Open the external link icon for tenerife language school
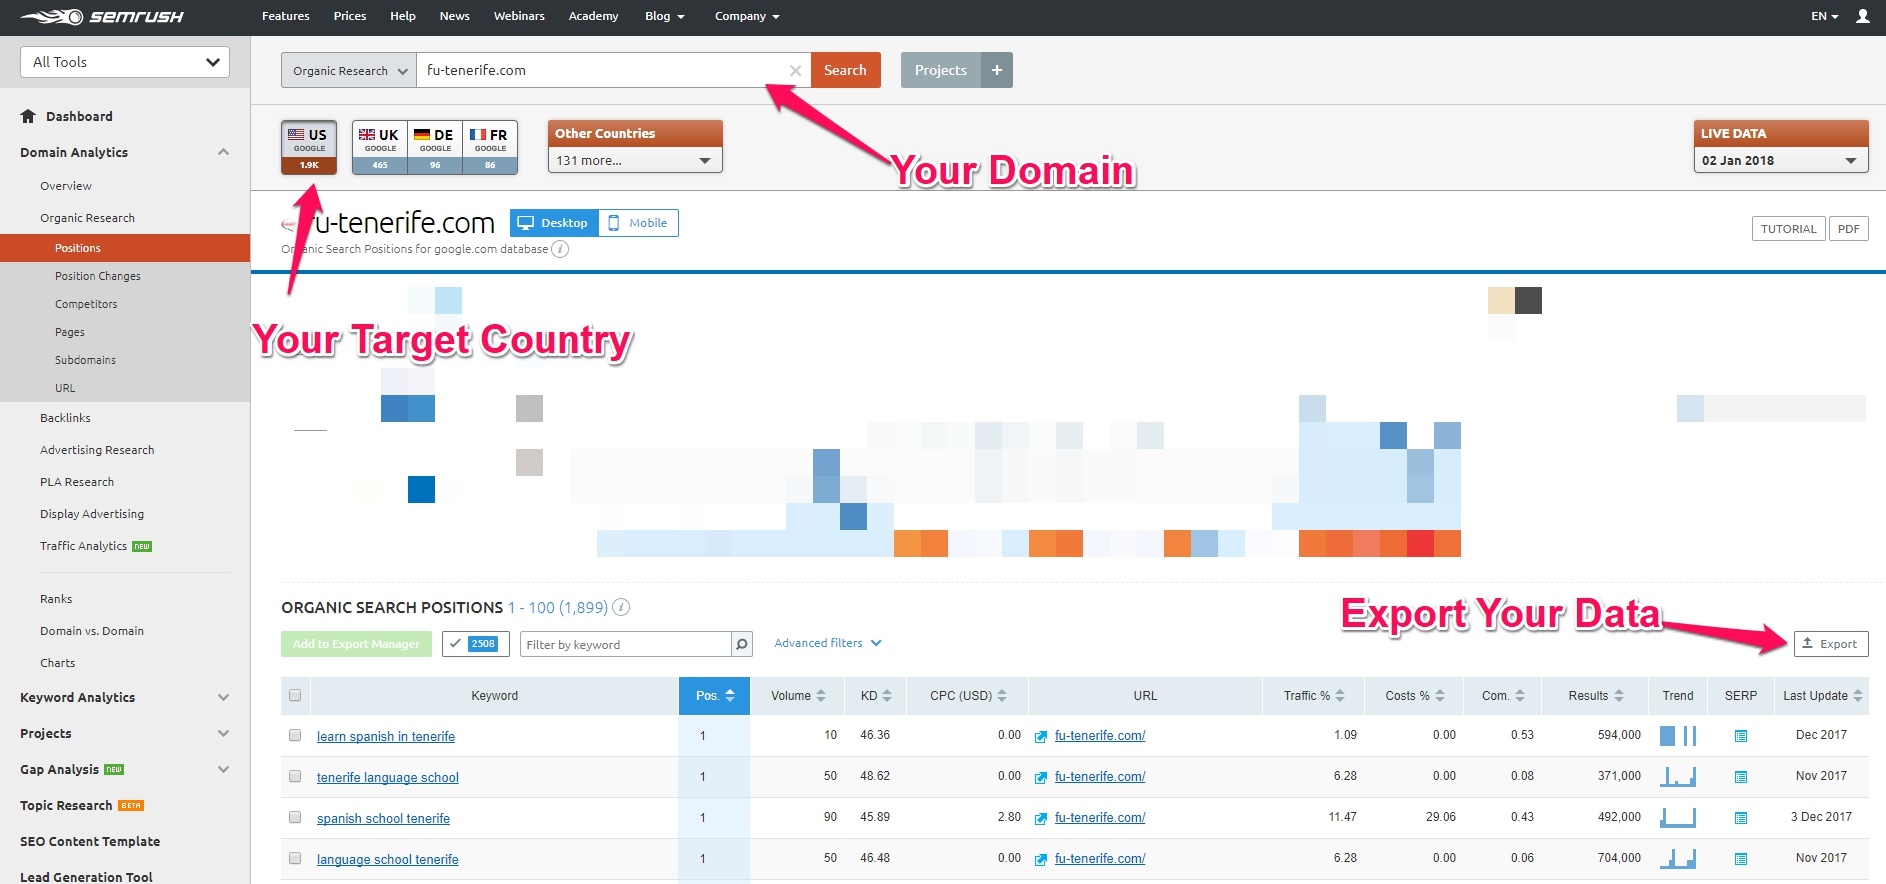Viewport: 1886px width, 884px height. pyautogui.click(x=1041, y=777)
